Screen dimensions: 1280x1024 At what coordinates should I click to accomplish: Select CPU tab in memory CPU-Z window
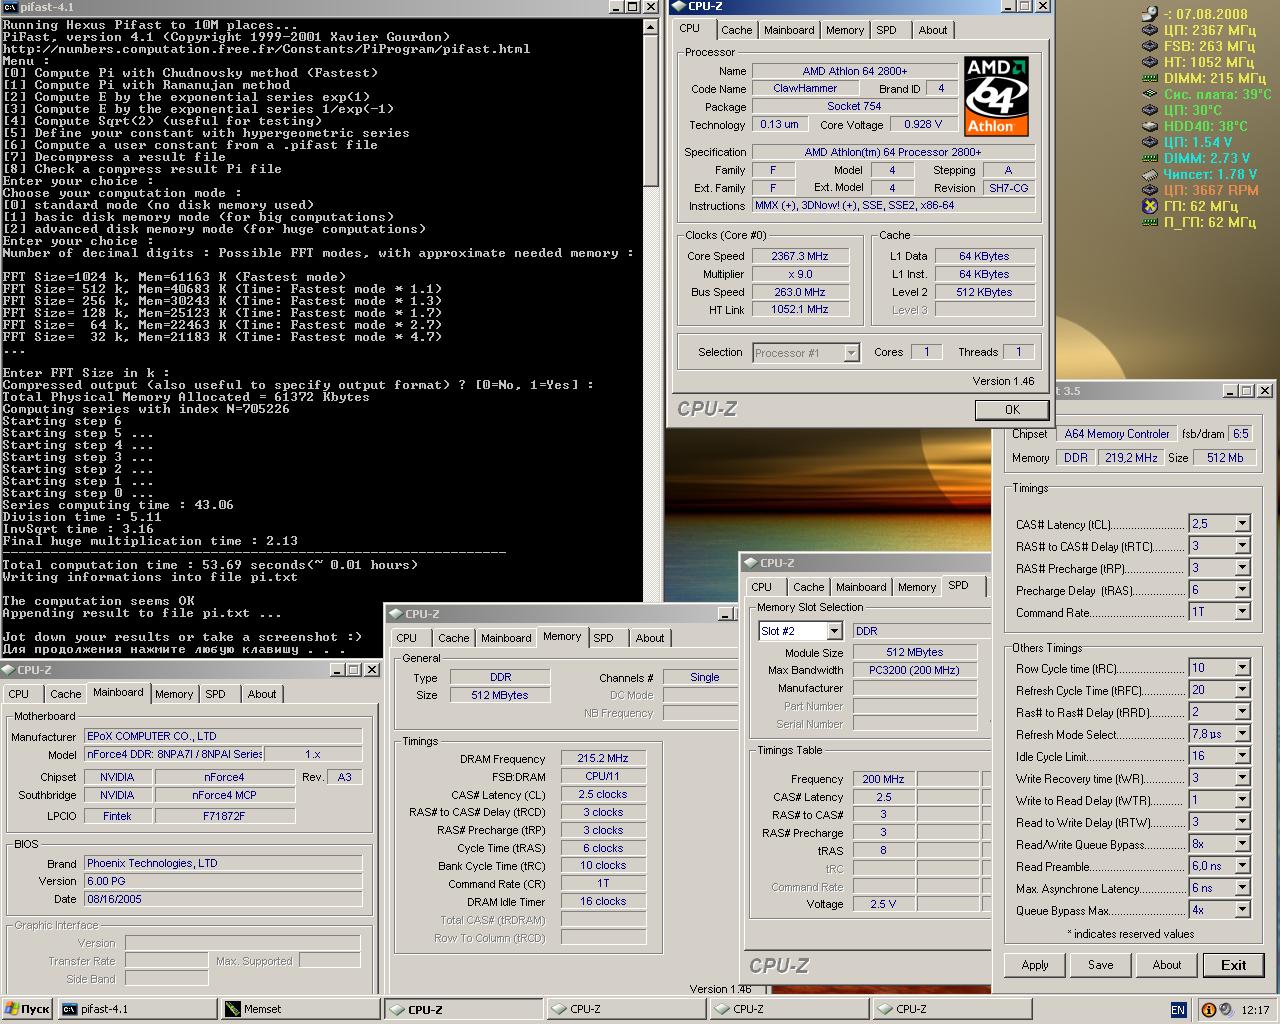point(407,638)
